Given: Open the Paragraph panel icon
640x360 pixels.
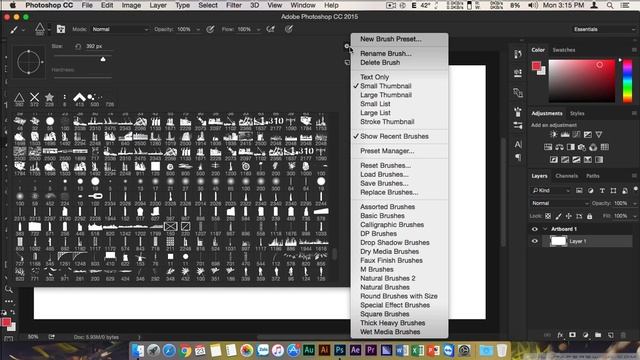Looking at the screenshot, I should click(518, 157).
